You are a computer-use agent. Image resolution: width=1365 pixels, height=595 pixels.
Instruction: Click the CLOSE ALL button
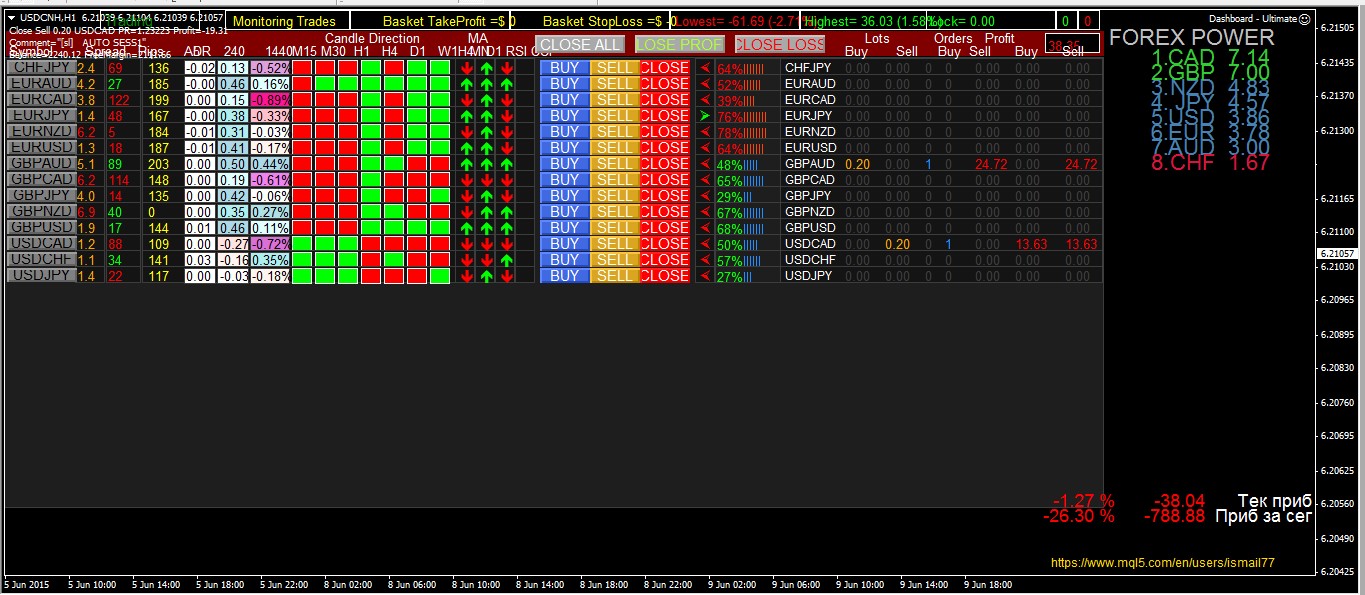point(580,44)
